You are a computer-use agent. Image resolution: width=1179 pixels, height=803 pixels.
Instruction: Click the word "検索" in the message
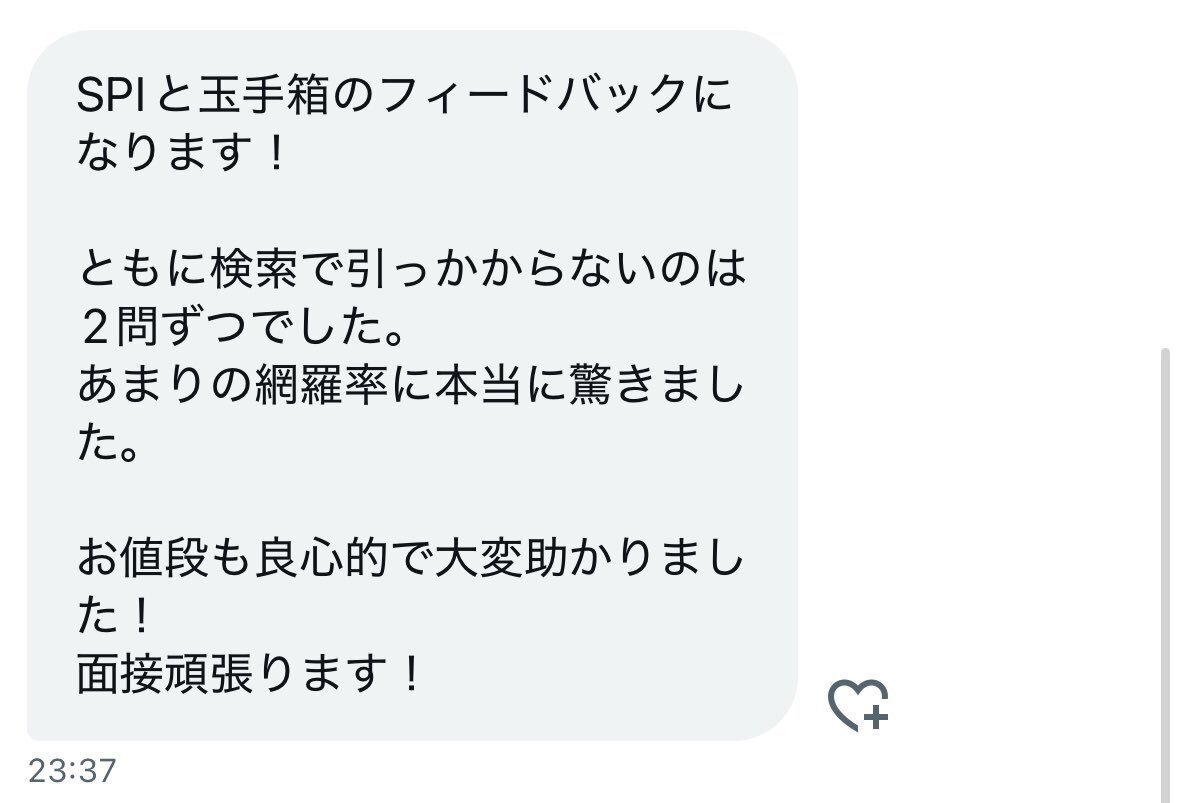pos(254,268)
